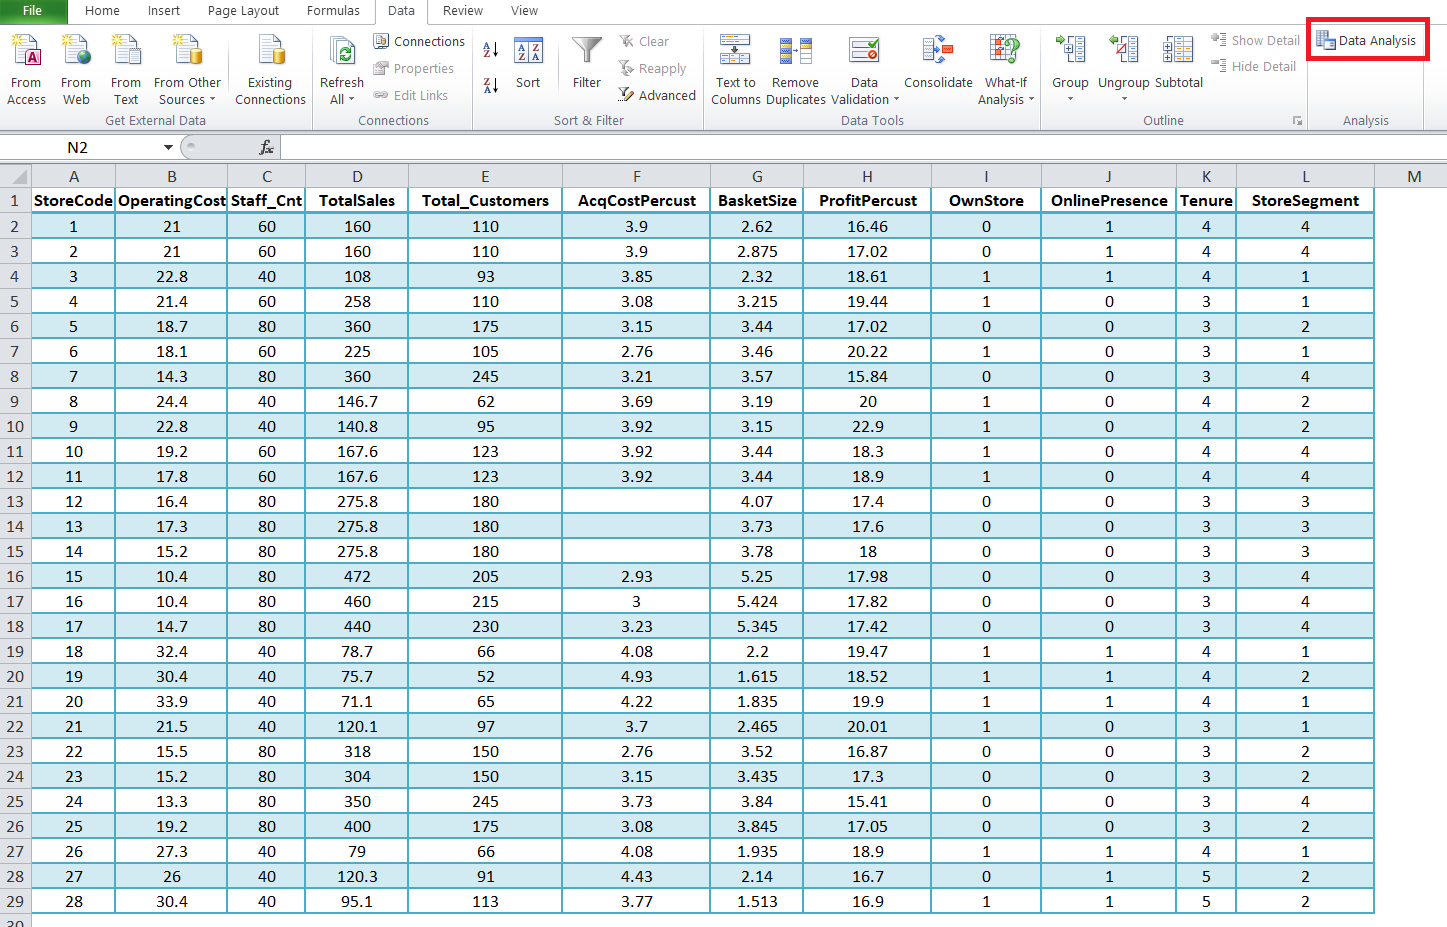This screenshot has width=1447, height=927.
Task: Click Edit Links command
Action: click(x=410, y=95)
